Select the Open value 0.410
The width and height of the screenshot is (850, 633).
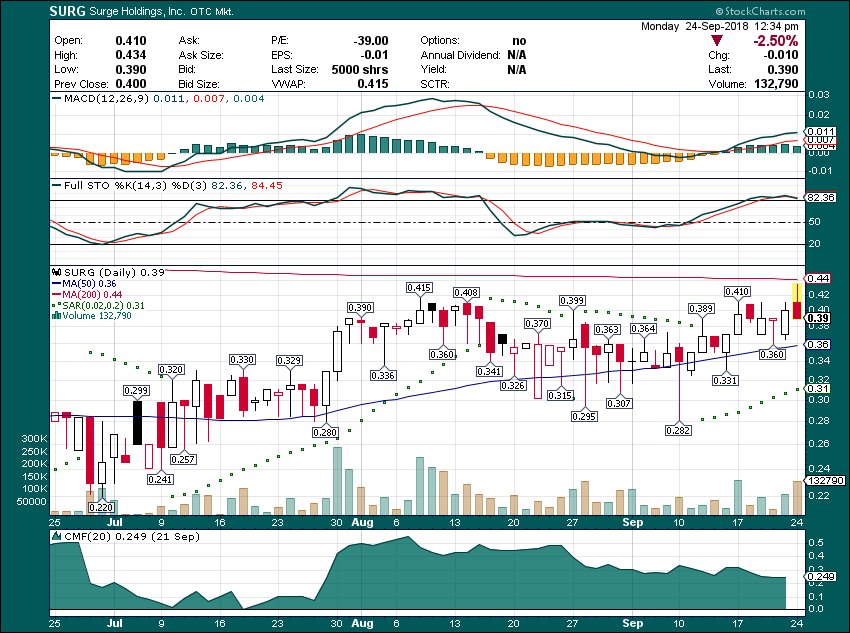click(131, 41)
